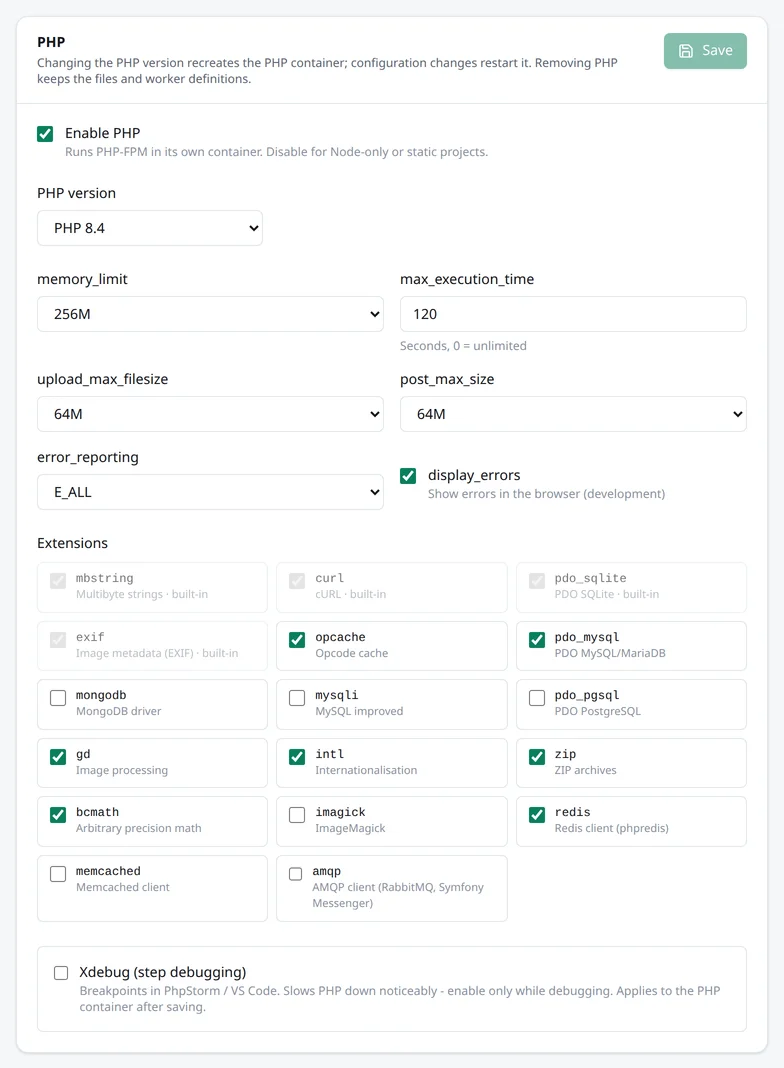Screen dimensions: 784x1068
Task: Click the 'Image processing' description text
Action: point(122,770)
